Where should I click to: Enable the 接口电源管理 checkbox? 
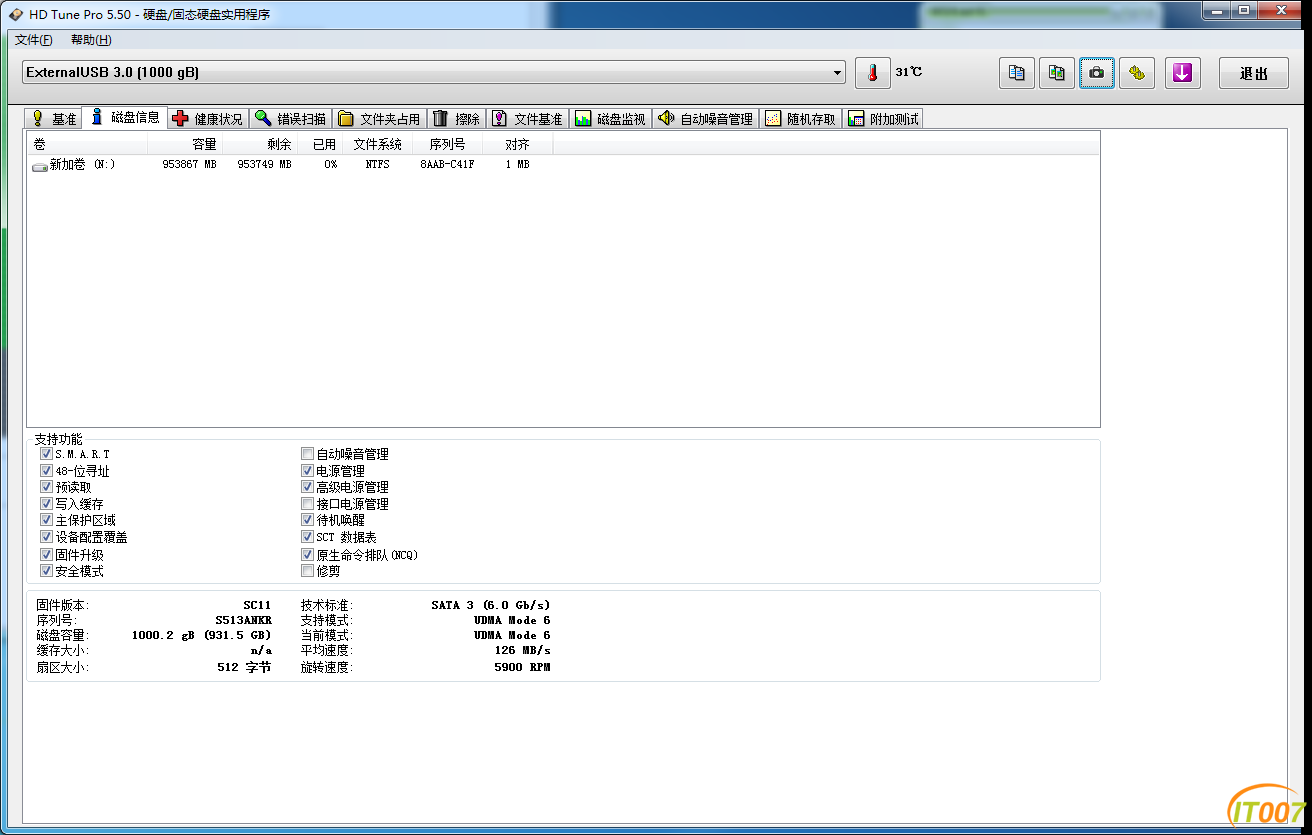pos(307,504)
